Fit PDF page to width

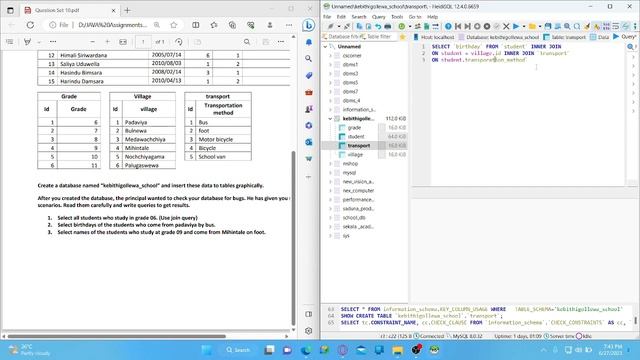(x=123, y=42)
